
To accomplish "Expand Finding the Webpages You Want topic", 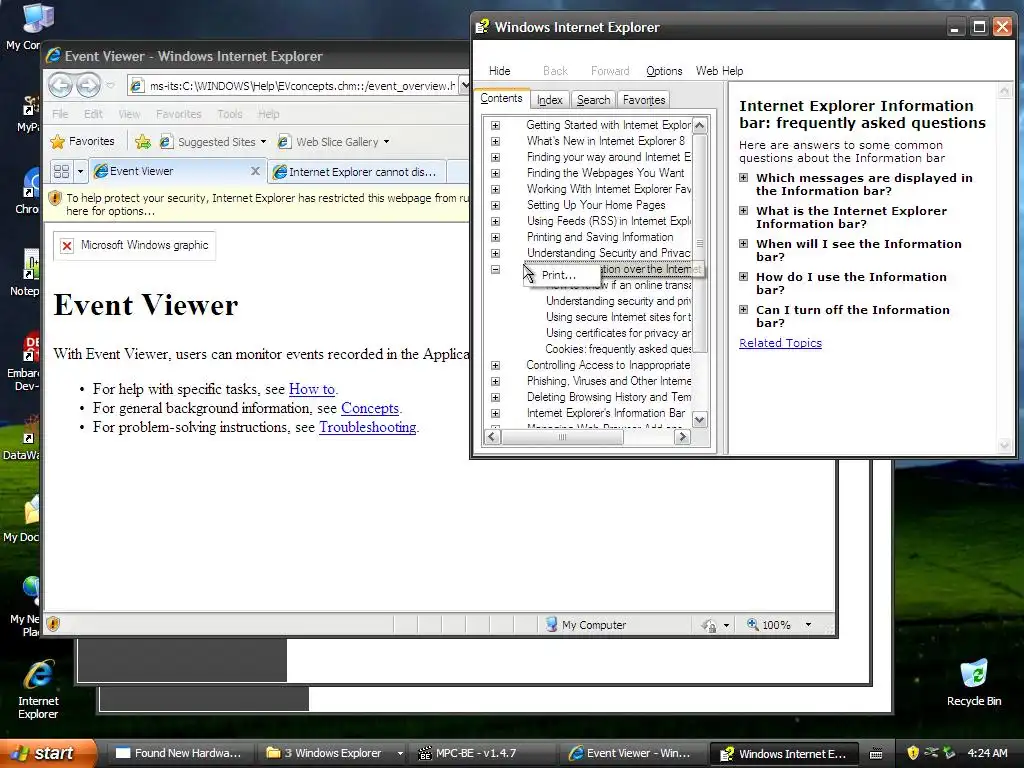I will pos(496,173).
